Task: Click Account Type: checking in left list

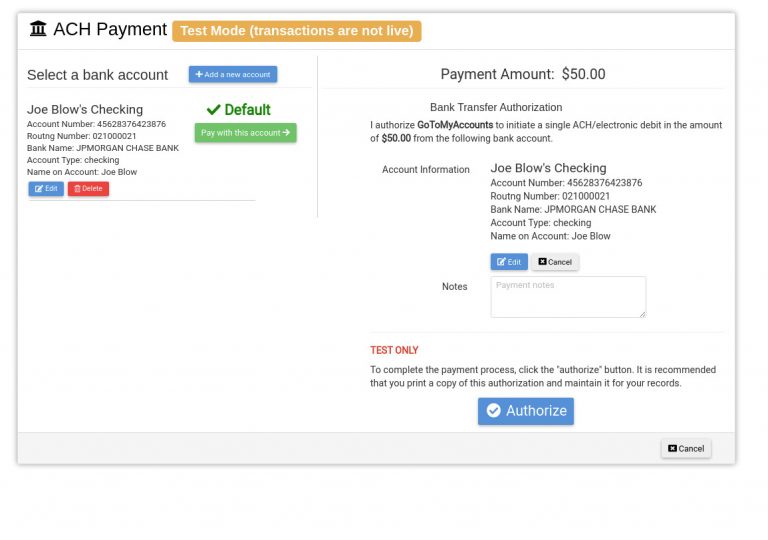Action: pos(73,160)
